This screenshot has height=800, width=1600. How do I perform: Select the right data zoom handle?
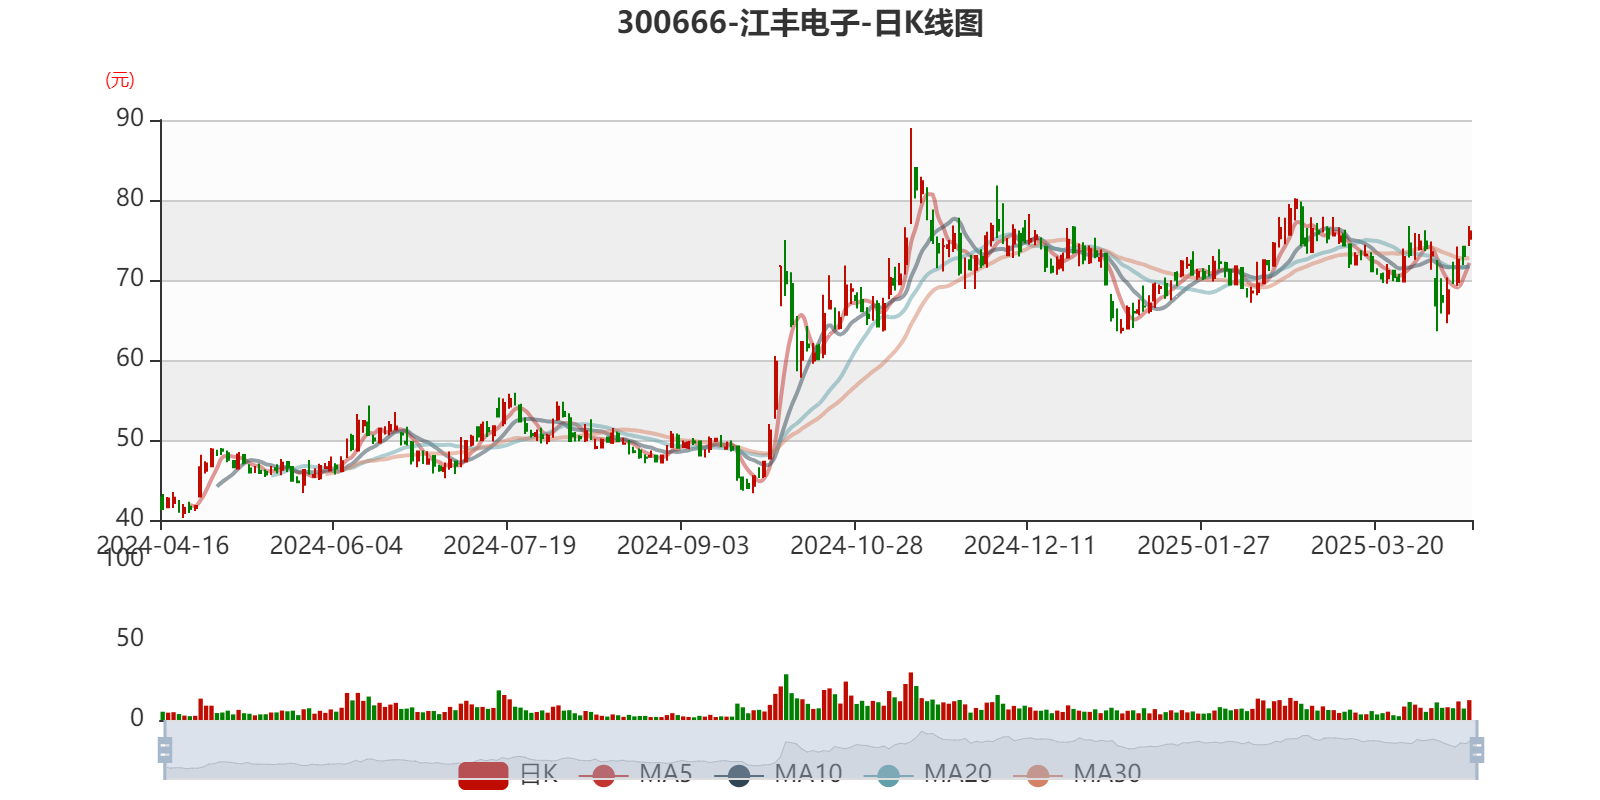[x=1477, y=749]
